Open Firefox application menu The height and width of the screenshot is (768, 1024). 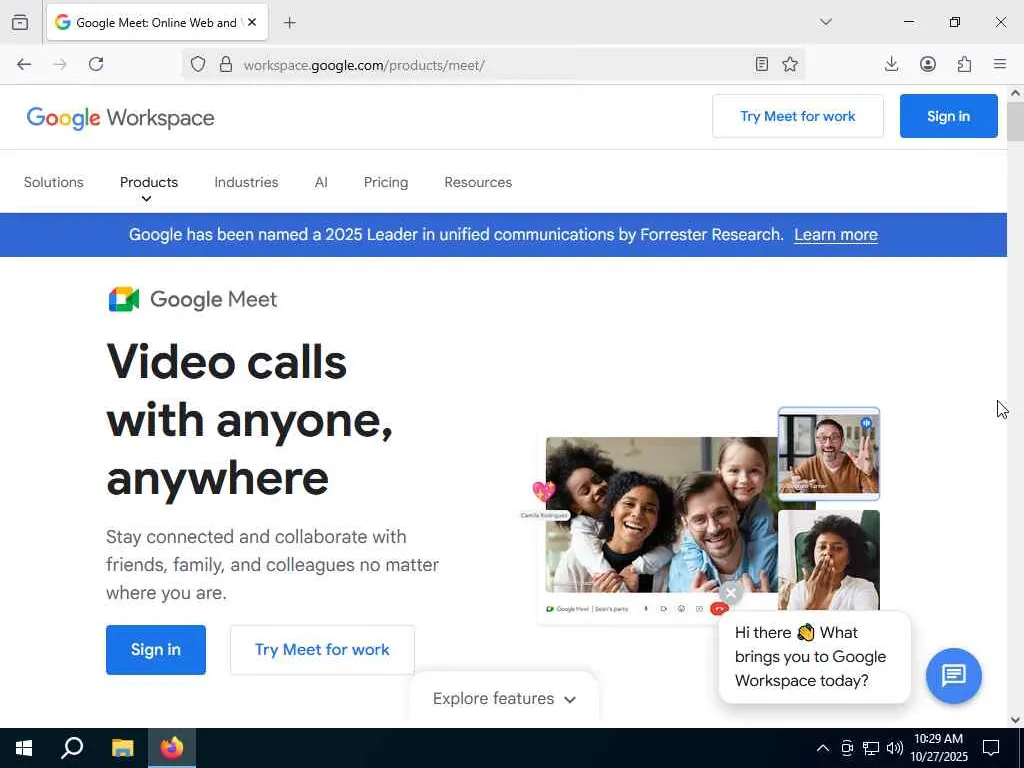[x=1000, y=64]
